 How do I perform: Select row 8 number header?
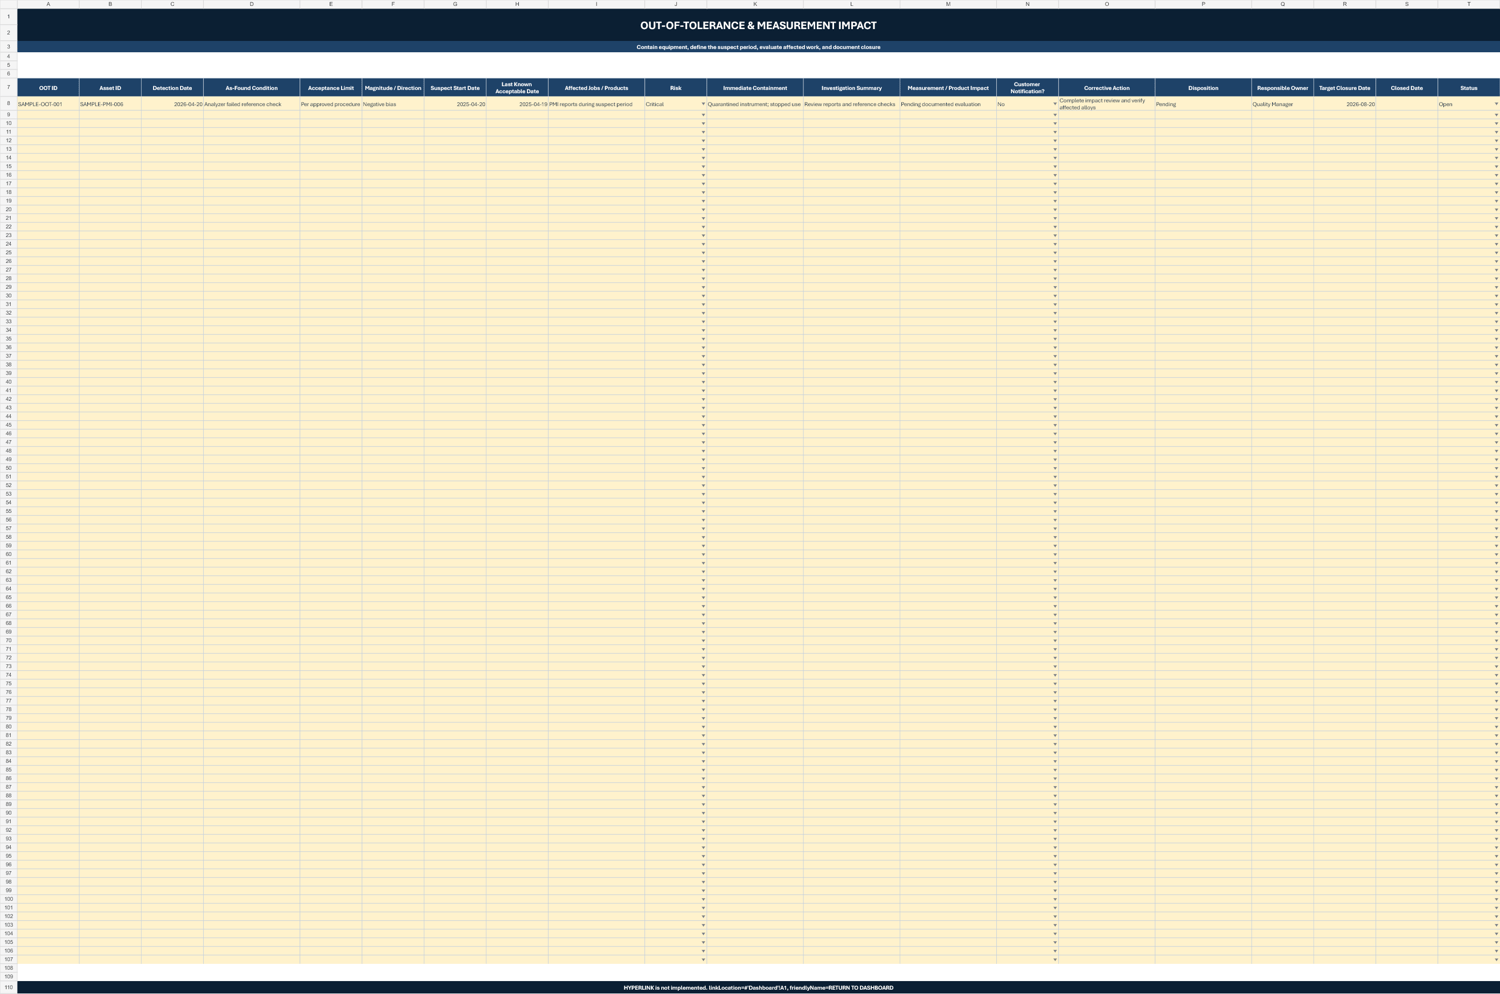click(x=8, y=104)
